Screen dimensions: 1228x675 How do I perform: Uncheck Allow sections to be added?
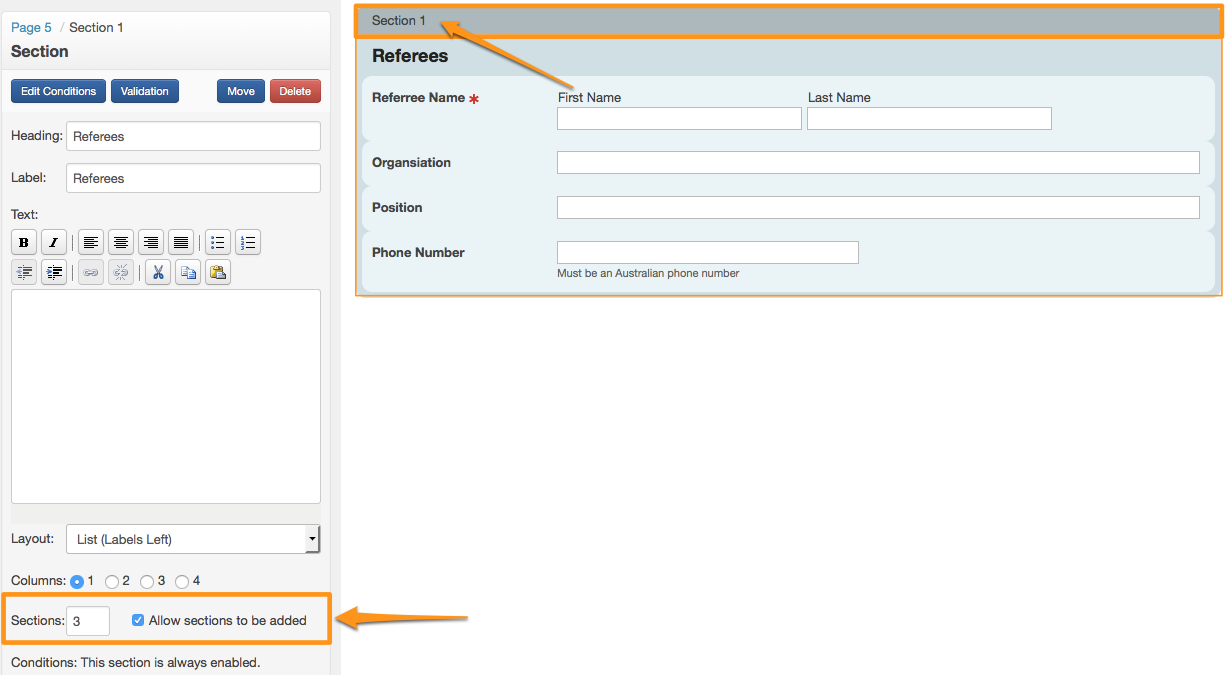tap(138, 620)
